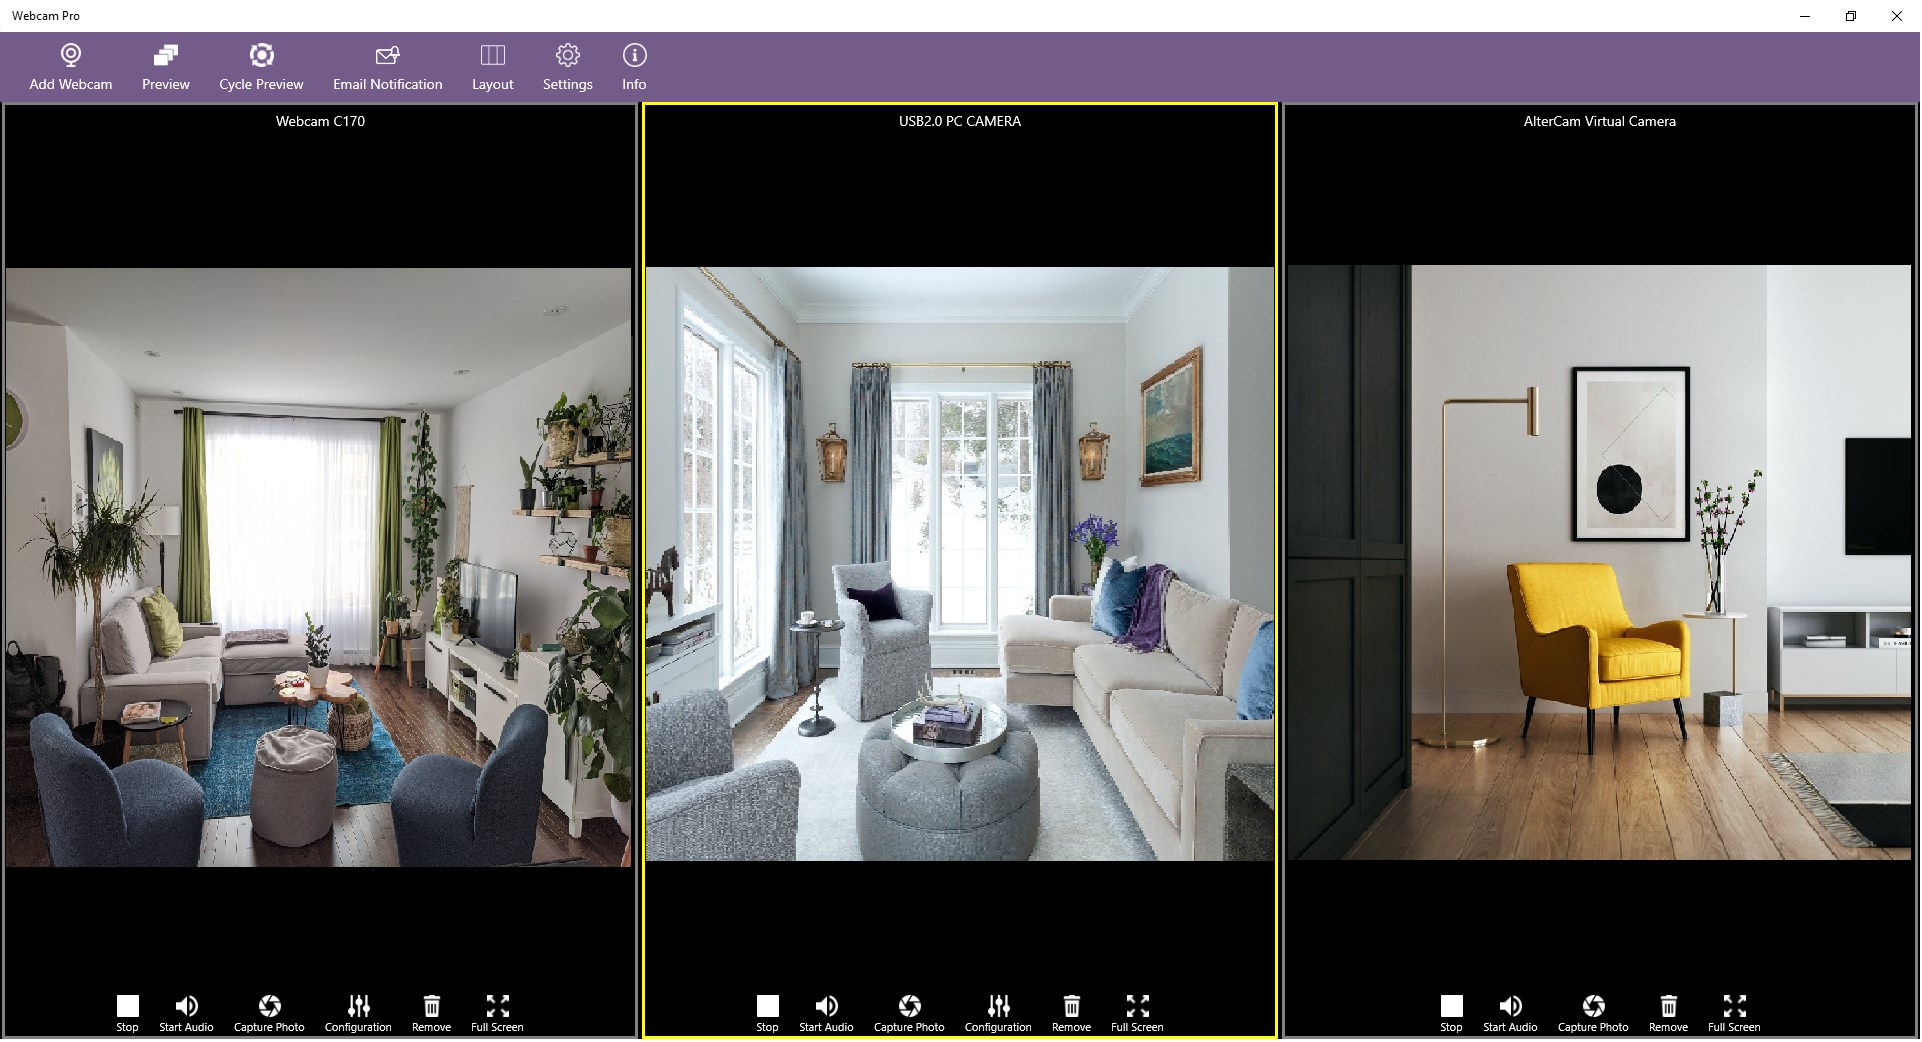Viewport: 1922px width, 1042px height.
Task: Switch to the Preview toolbar item
Action: 165,66
